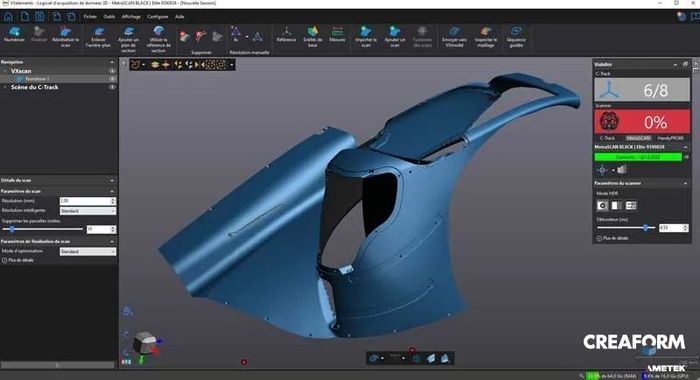The height and width of the screenshot is (380, 700).
Task: Collapse the Navigation panel header
Action: 112,62
